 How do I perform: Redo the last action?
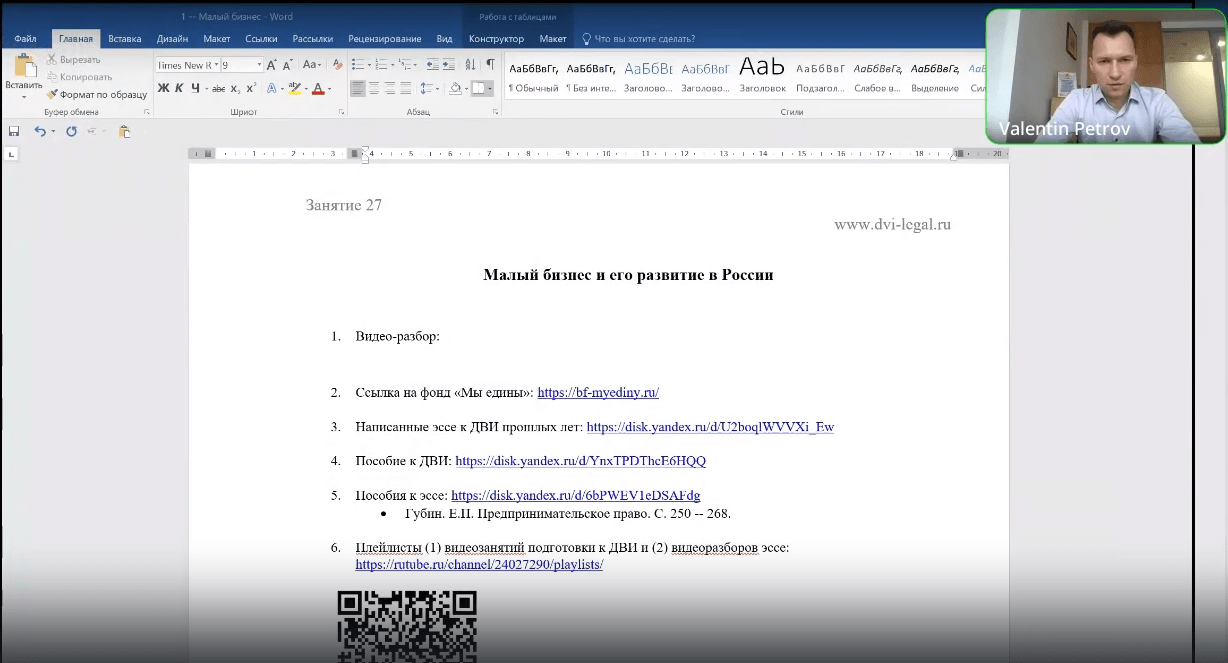pyautogui.click(x=71, y=131)
